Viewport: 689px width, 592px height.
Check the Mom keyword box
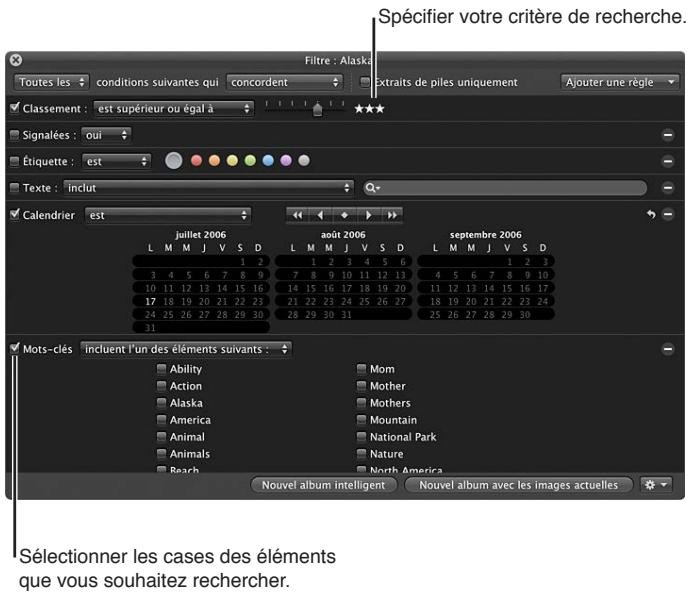361,368
